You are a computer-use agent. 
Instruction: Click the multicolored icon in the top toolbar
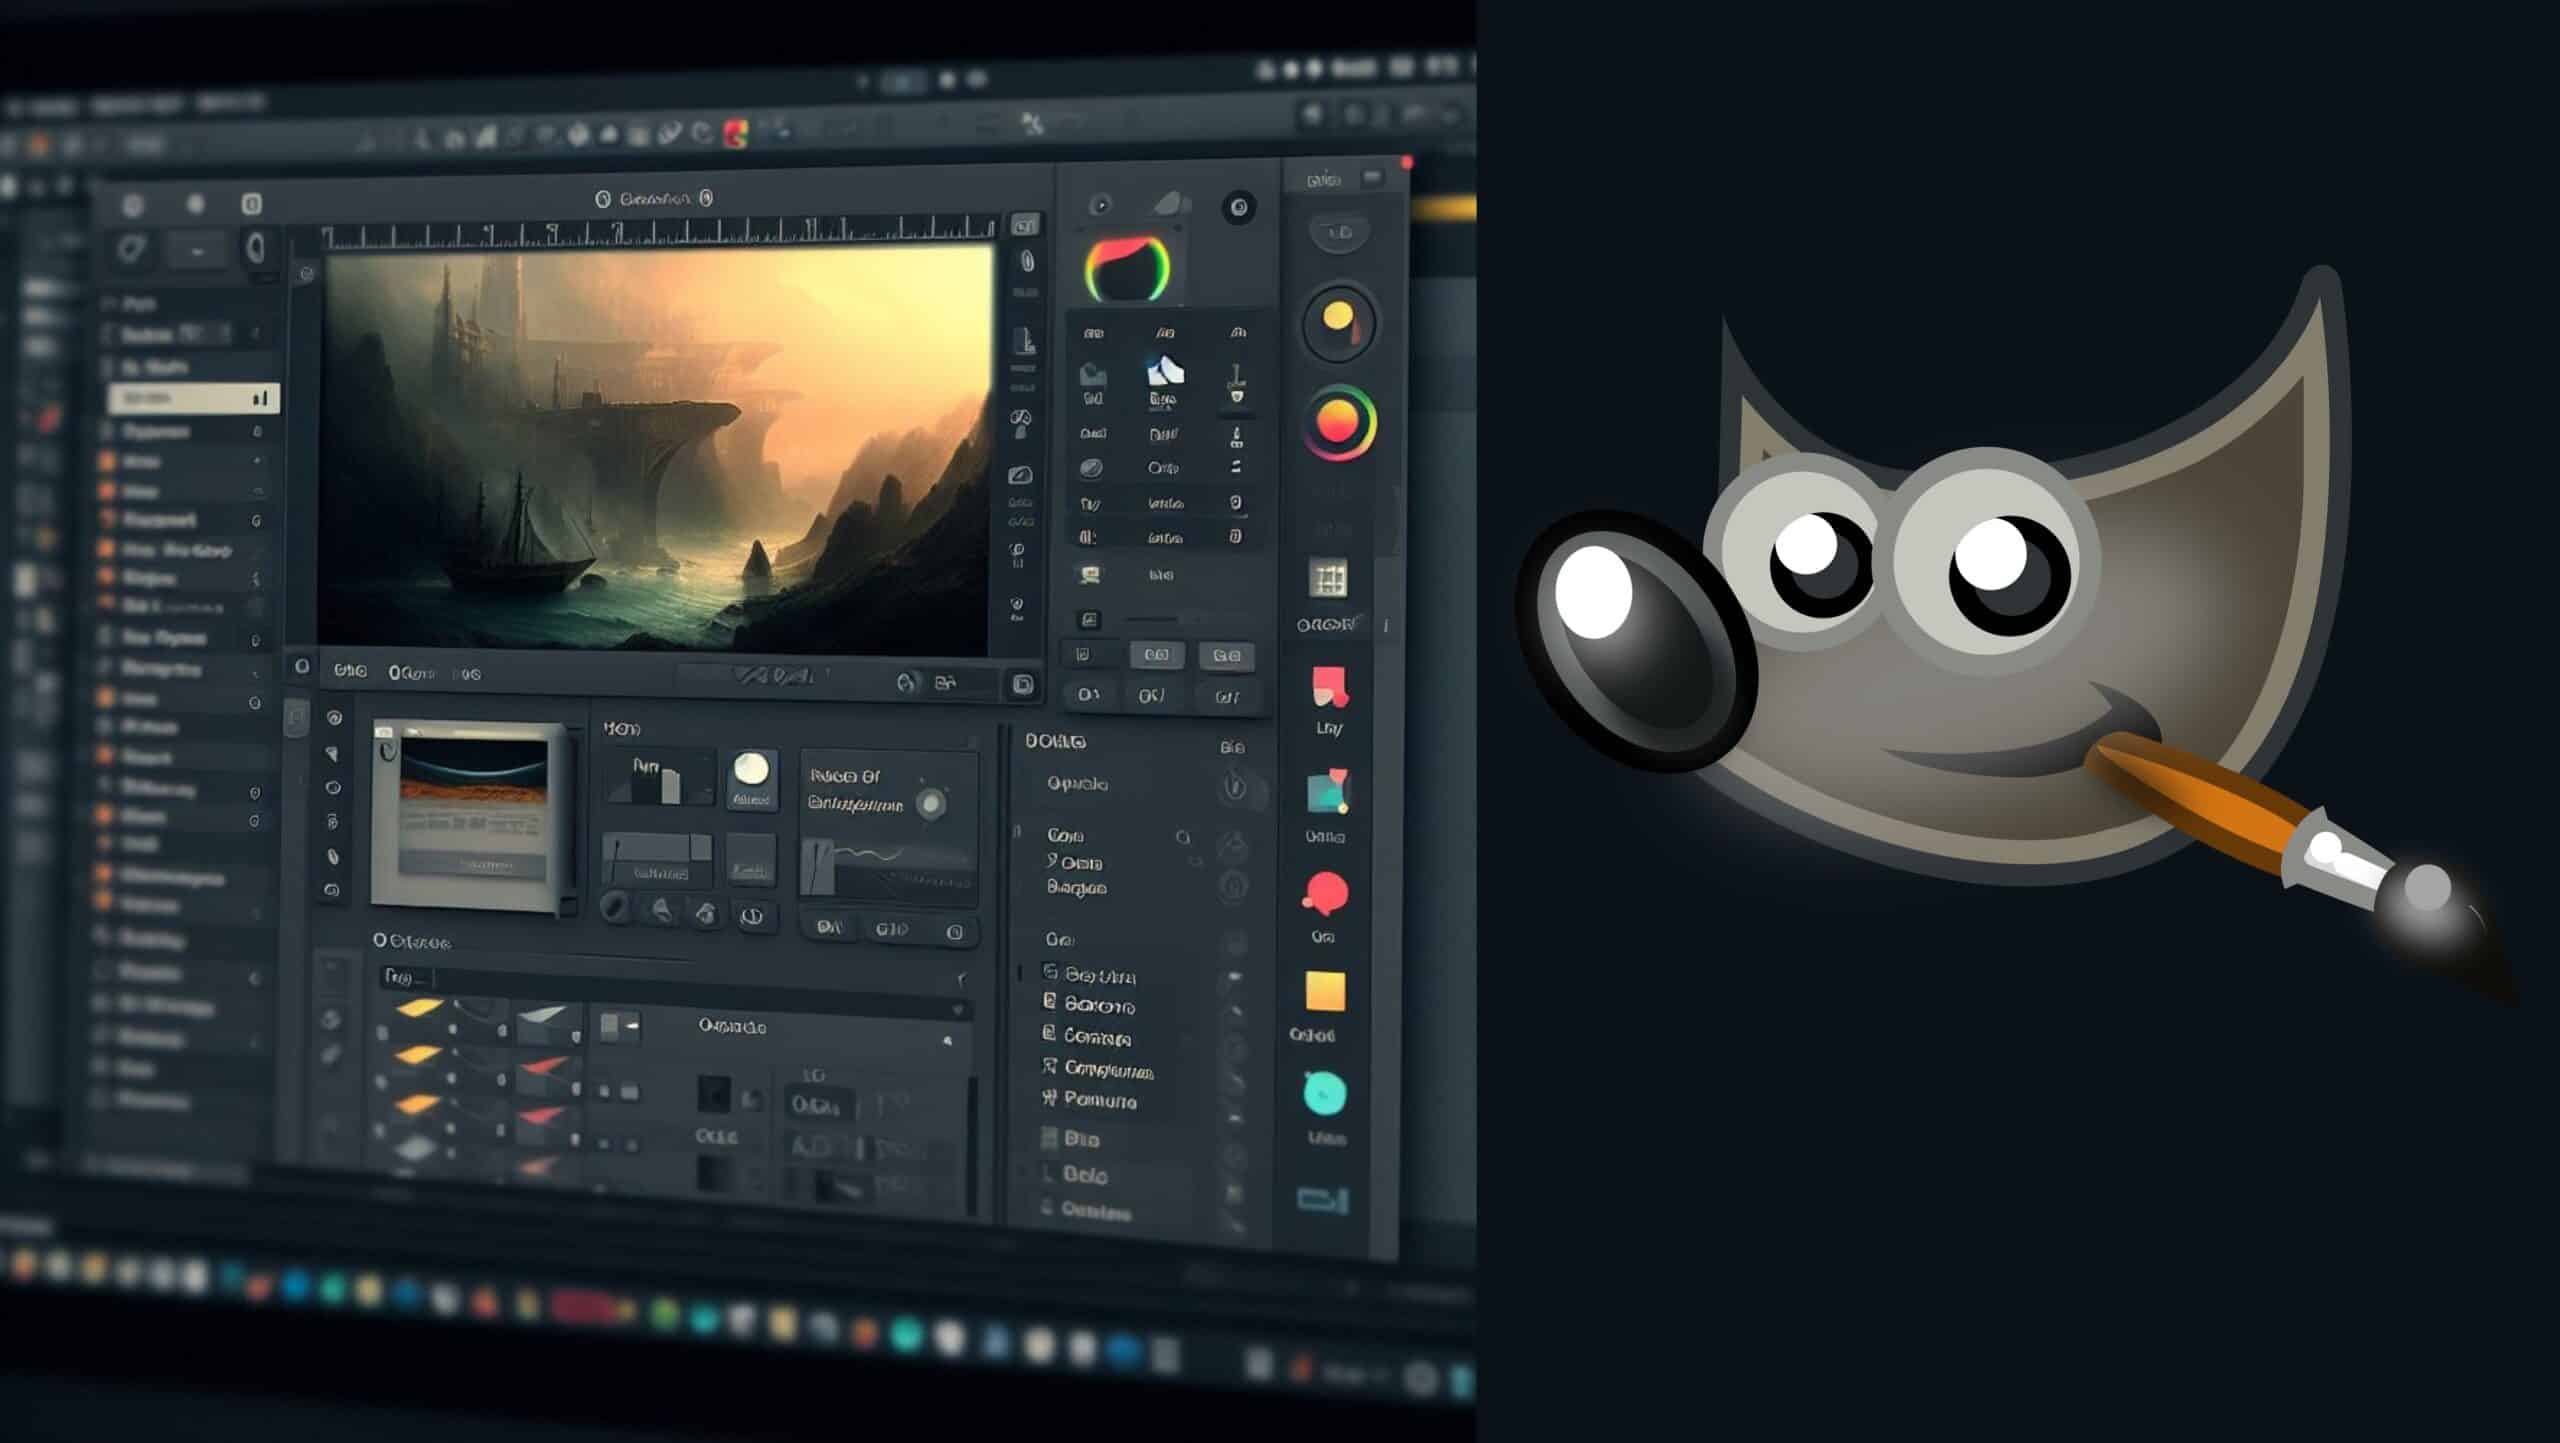[x=737, y=134]
